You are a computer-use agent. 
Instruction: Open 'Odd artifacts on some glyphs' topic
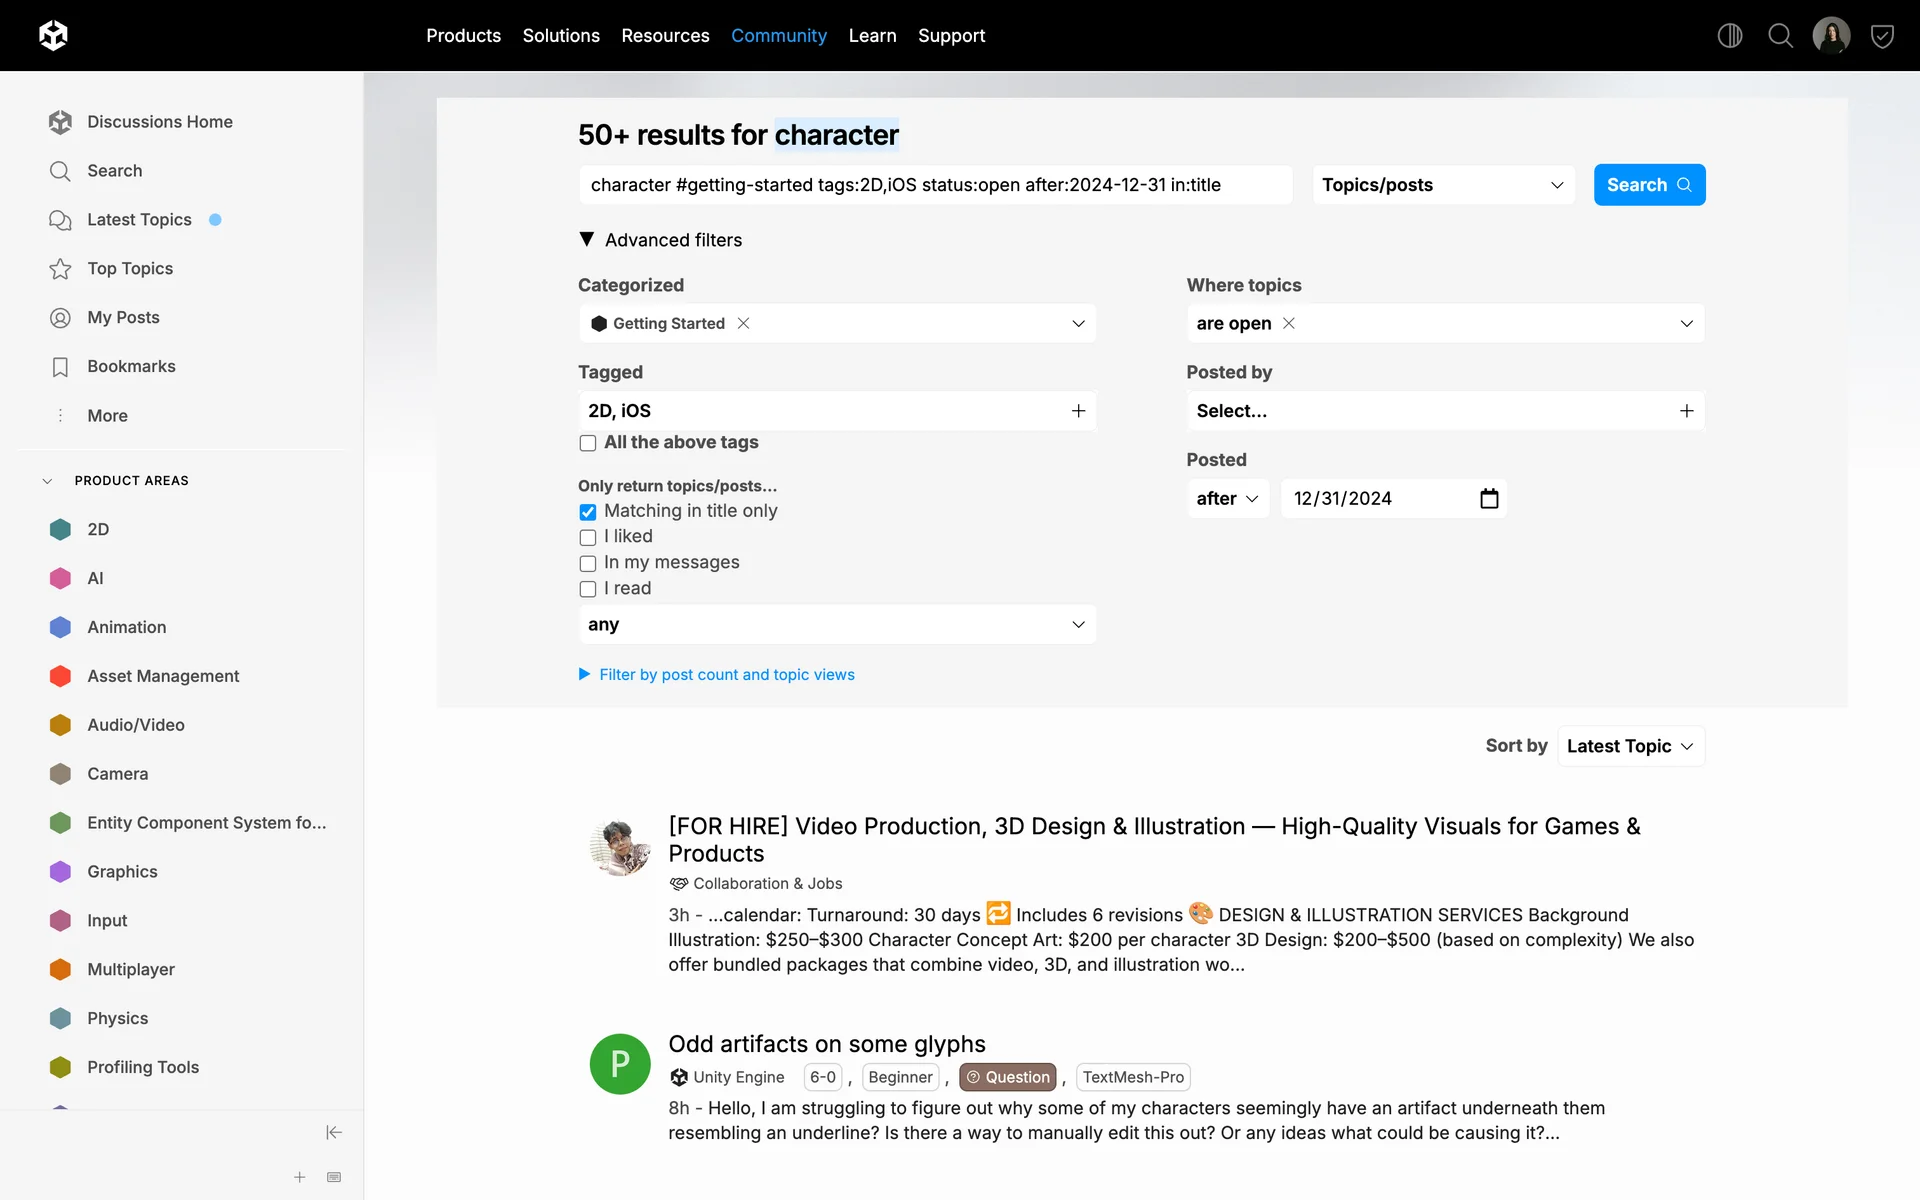(826, 1044)
